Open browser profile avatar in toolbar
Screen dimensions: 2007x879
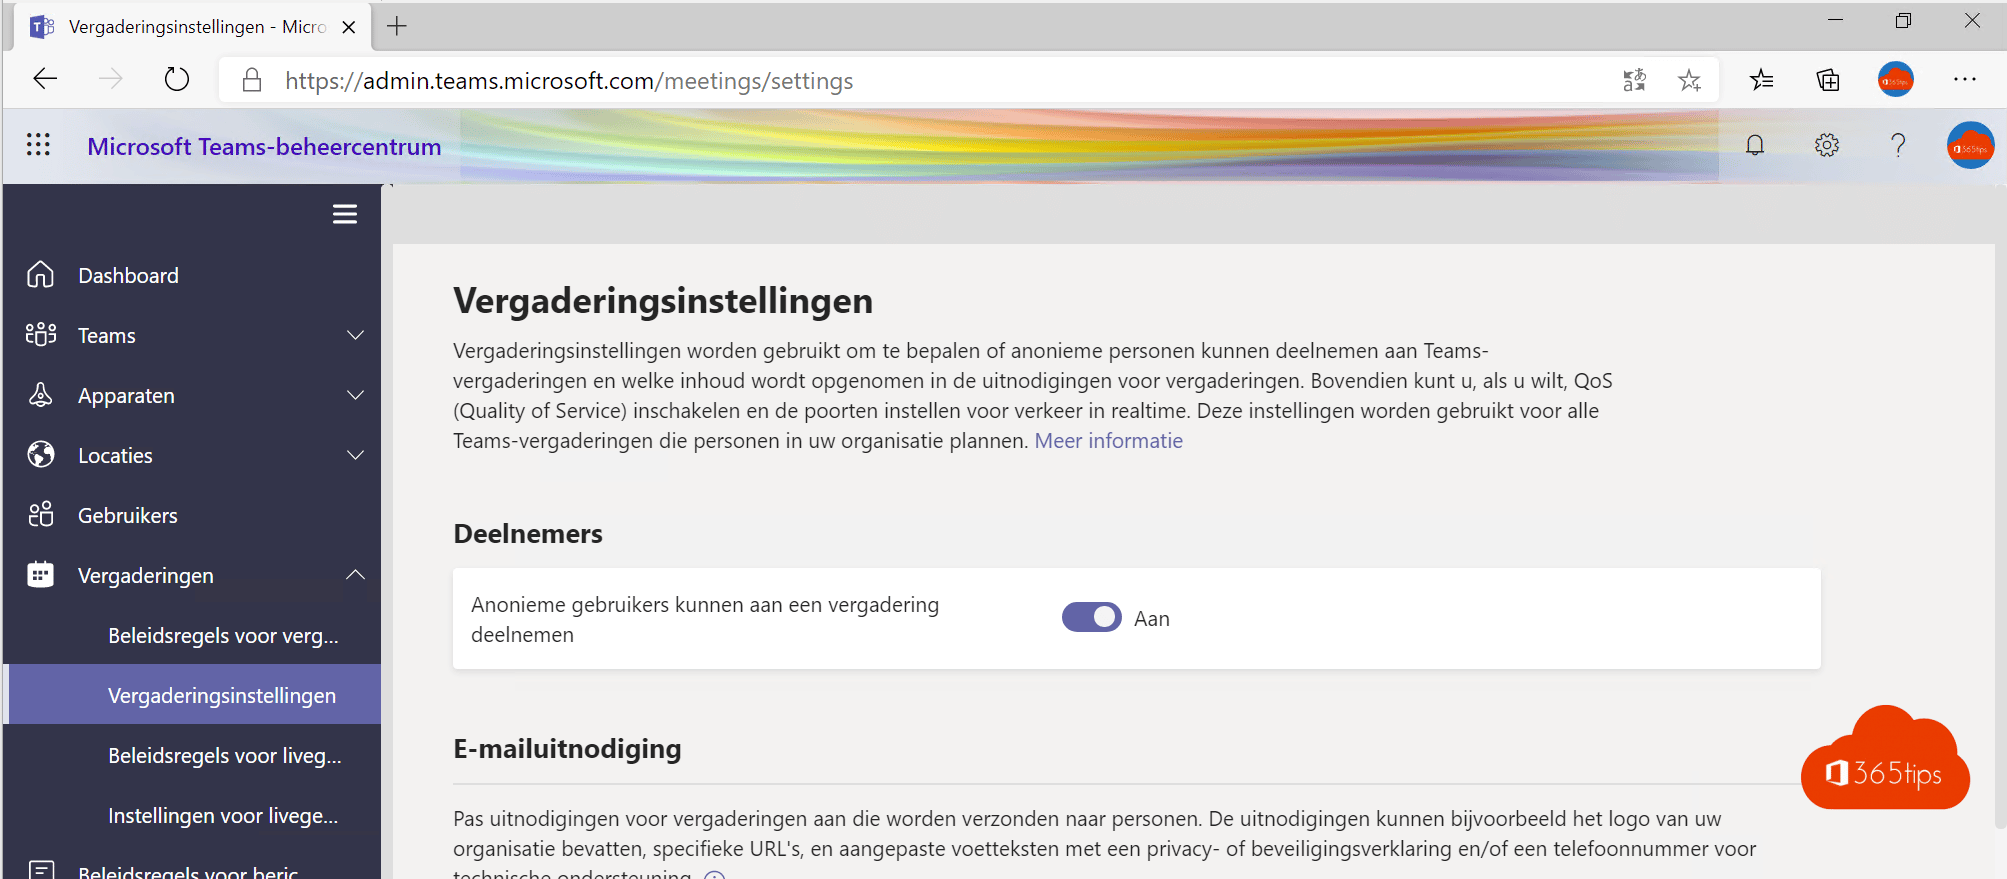pos(1895,80)
